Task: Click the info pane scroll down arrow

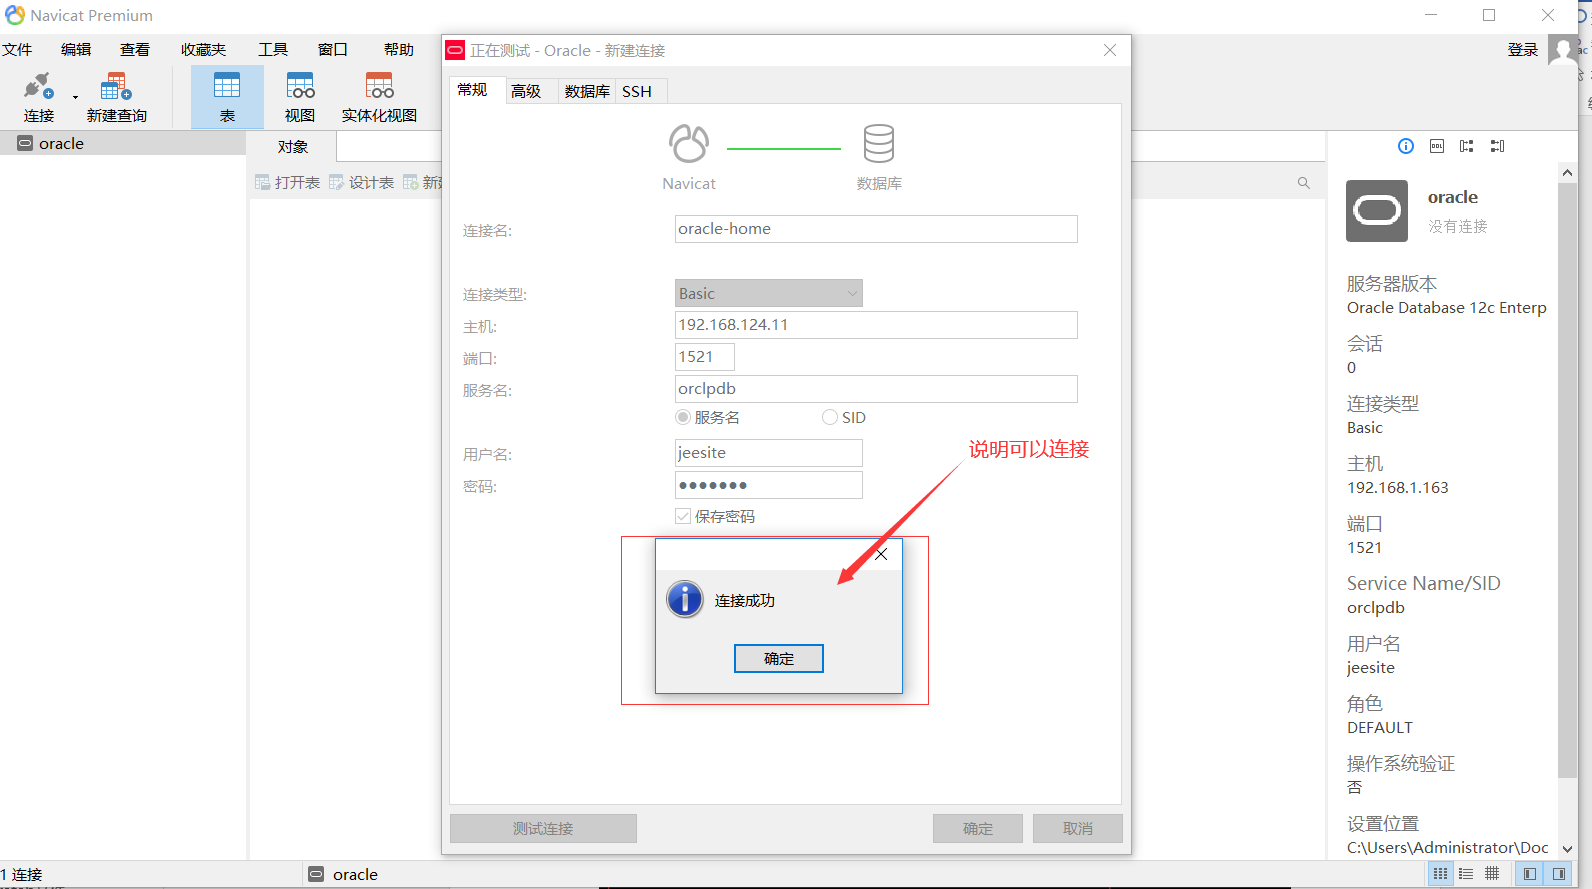Action: pyautogui.click(x=1567, y=848)
